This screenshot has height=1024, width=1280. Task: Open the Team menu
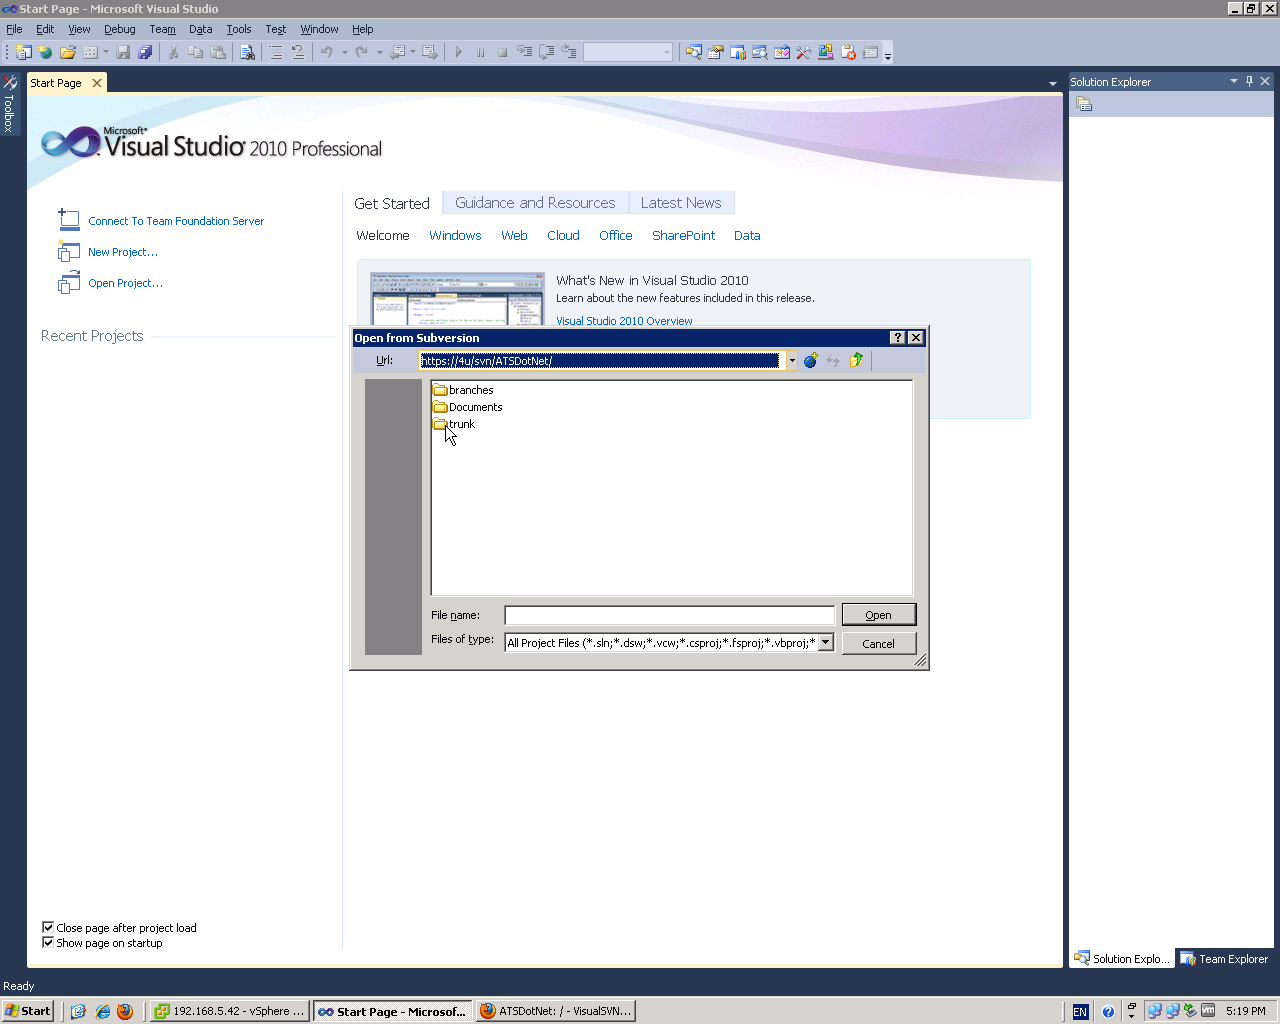[x=162, y=29]
